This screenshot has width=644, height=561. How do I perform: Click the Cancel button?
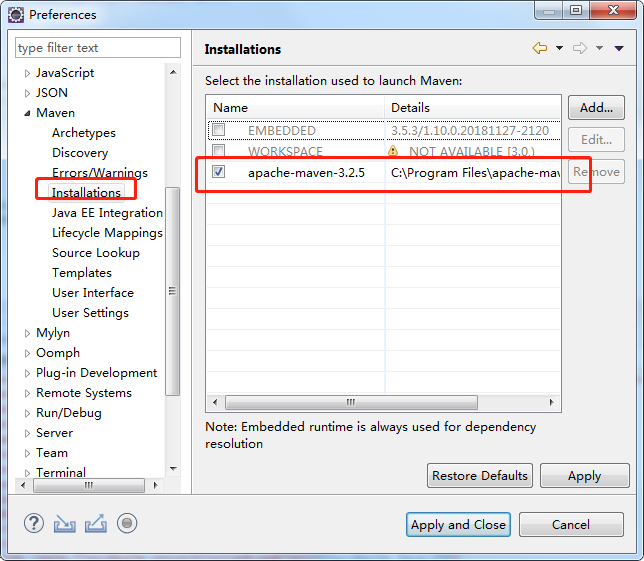pos(571,524)
